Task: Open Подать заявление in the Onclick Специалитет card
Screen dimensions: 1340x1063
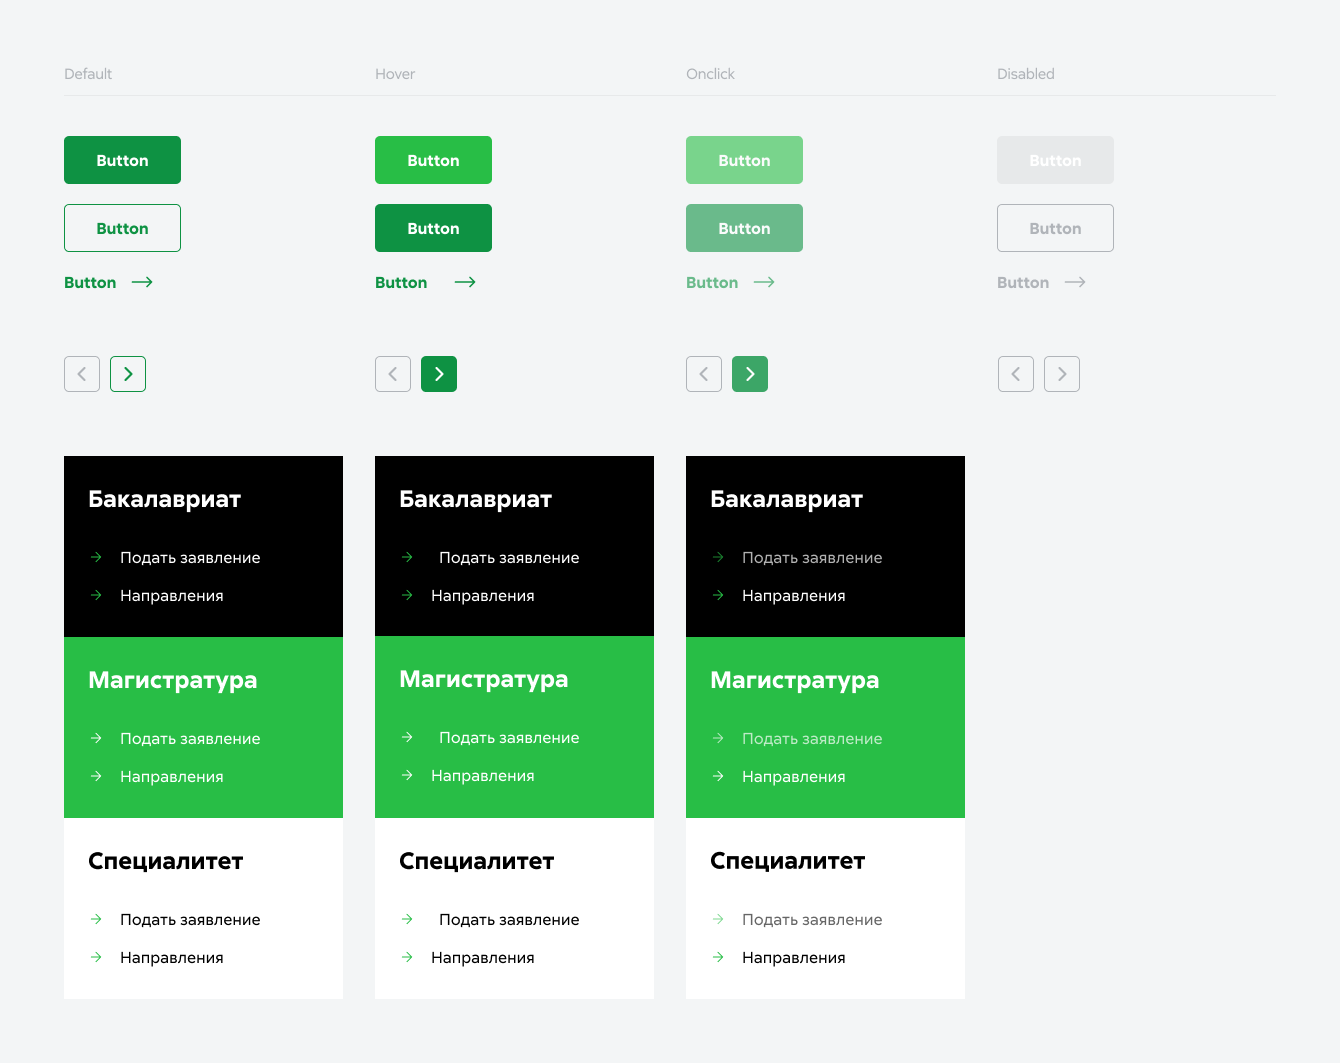Action: [812, 920]
